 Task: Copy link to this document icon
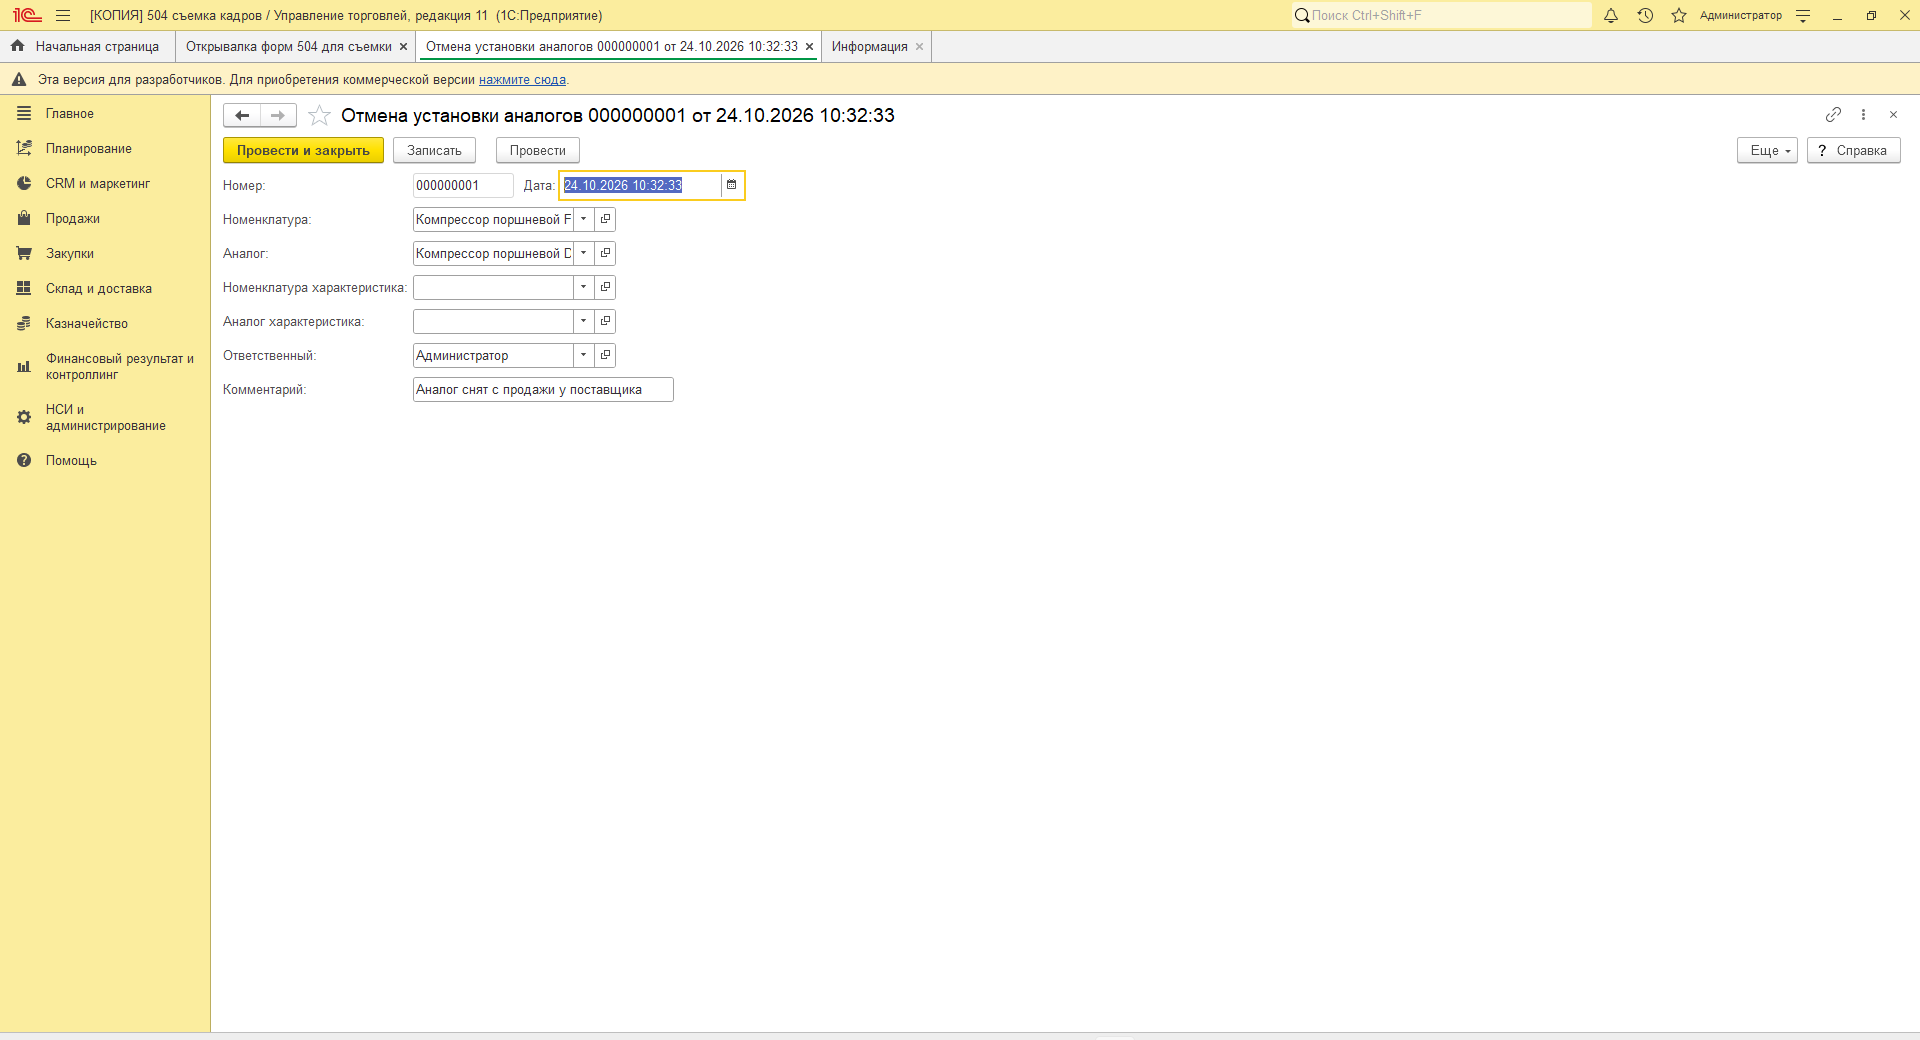[1833, 115]
